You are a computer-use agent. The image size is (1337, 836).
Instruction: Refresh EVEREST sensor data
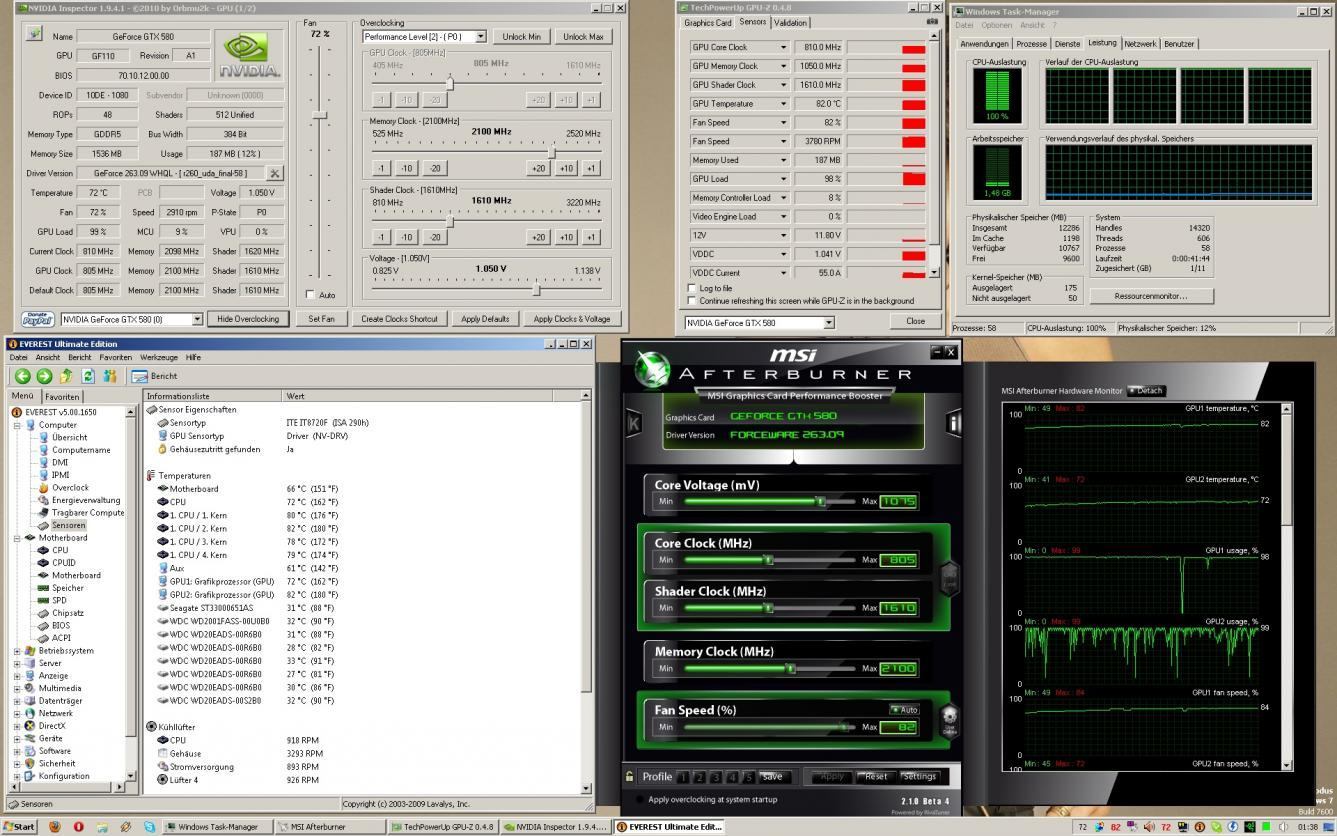(88, 376)
